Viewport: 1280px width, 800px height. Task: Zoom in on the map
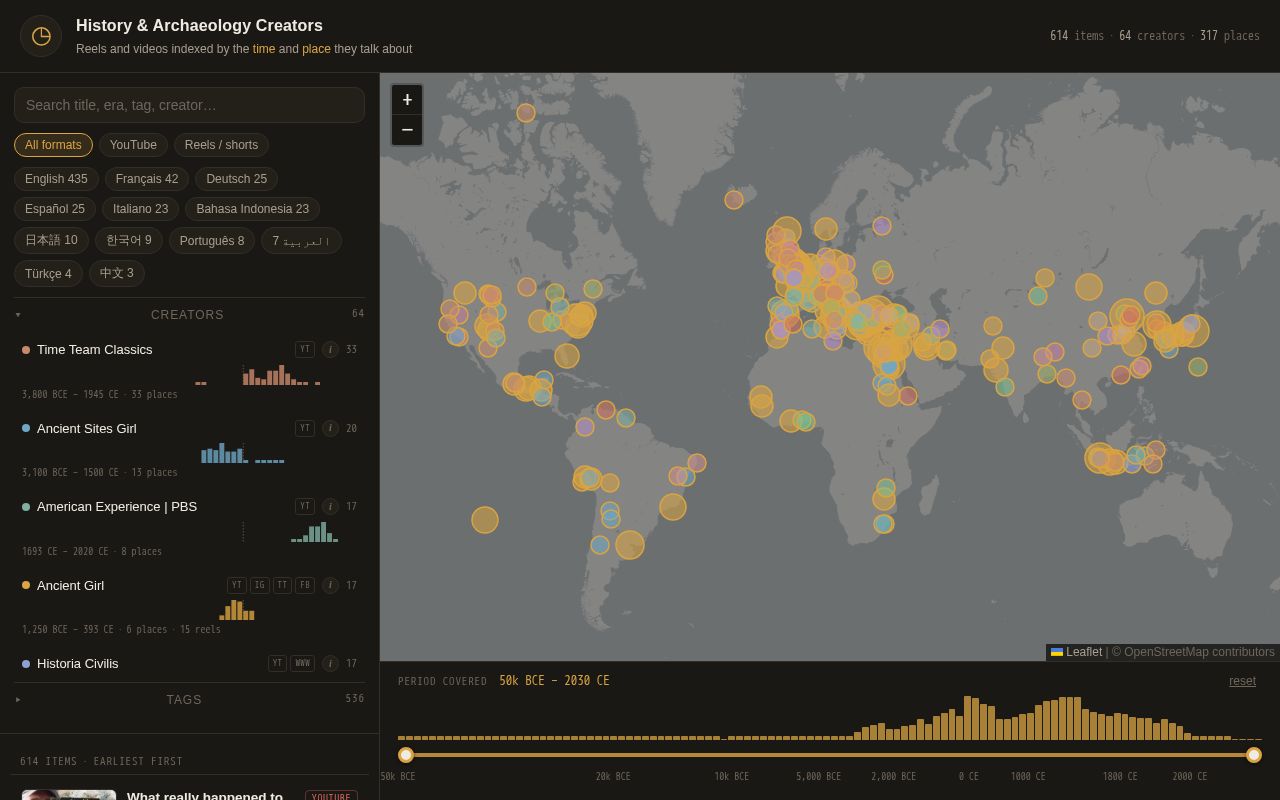coord(407,100)
